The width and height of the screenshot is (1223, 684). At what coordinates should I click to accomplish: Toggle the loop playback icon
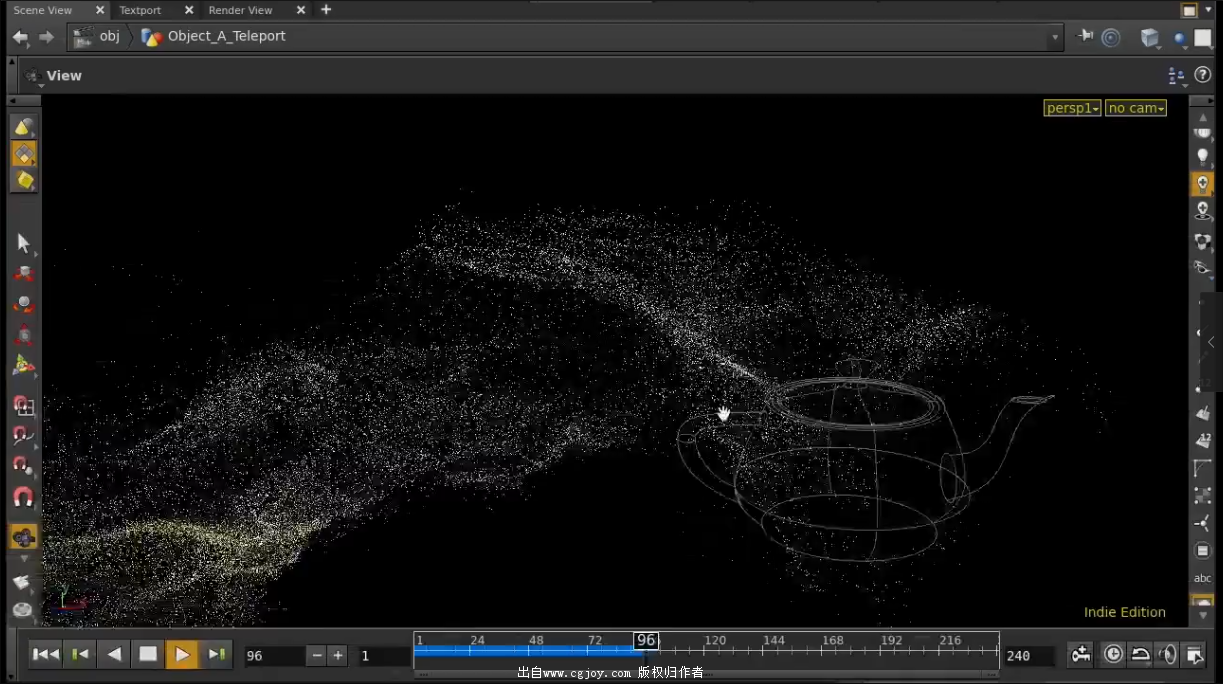(1140, 655)
